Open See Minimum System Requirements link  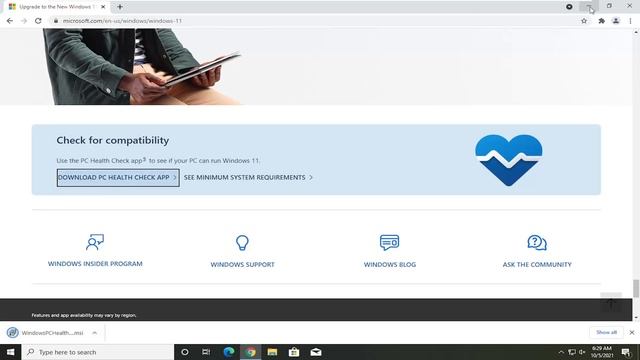tap(248, 178)
